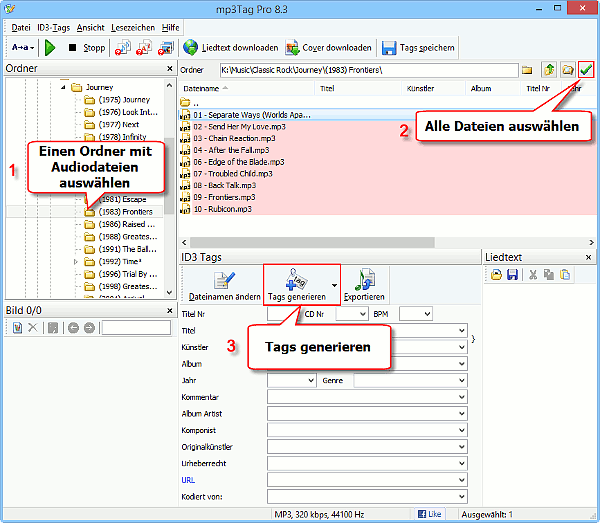Screen dimensions: 600x523
Task: Expand the (1992) Time³ folder node
Action: pyautogui.click(x=76, y=262)
